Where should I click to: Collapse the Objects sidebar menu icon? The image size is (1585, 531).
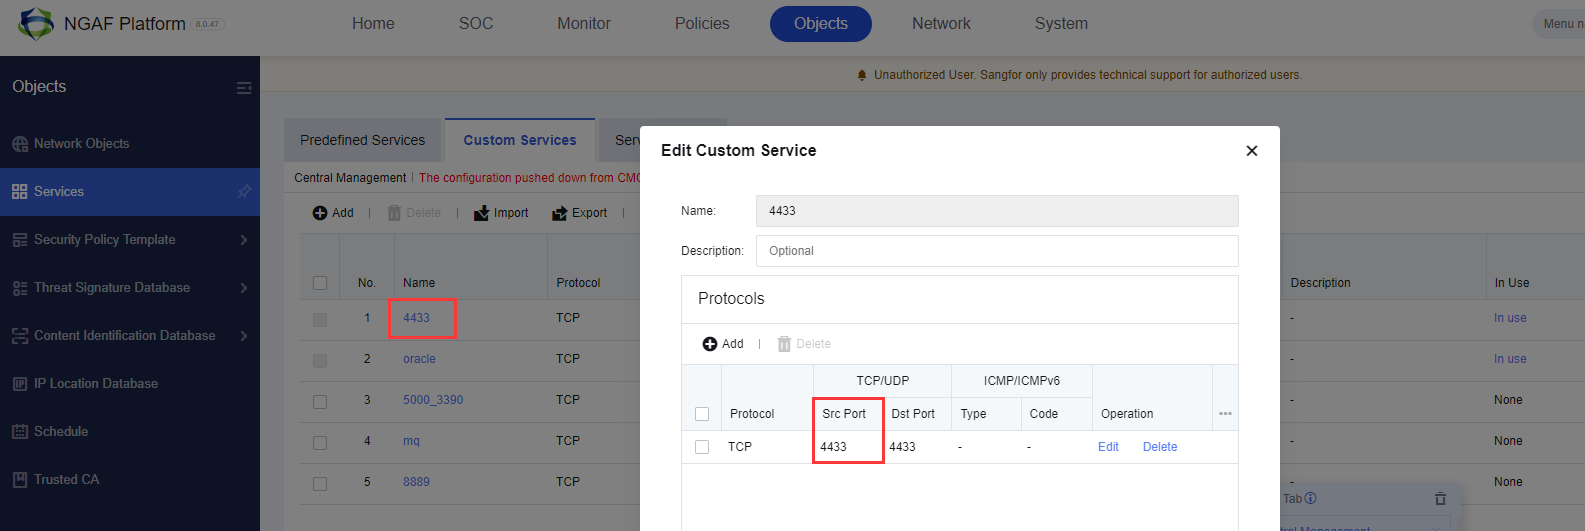tap(243, 88)
